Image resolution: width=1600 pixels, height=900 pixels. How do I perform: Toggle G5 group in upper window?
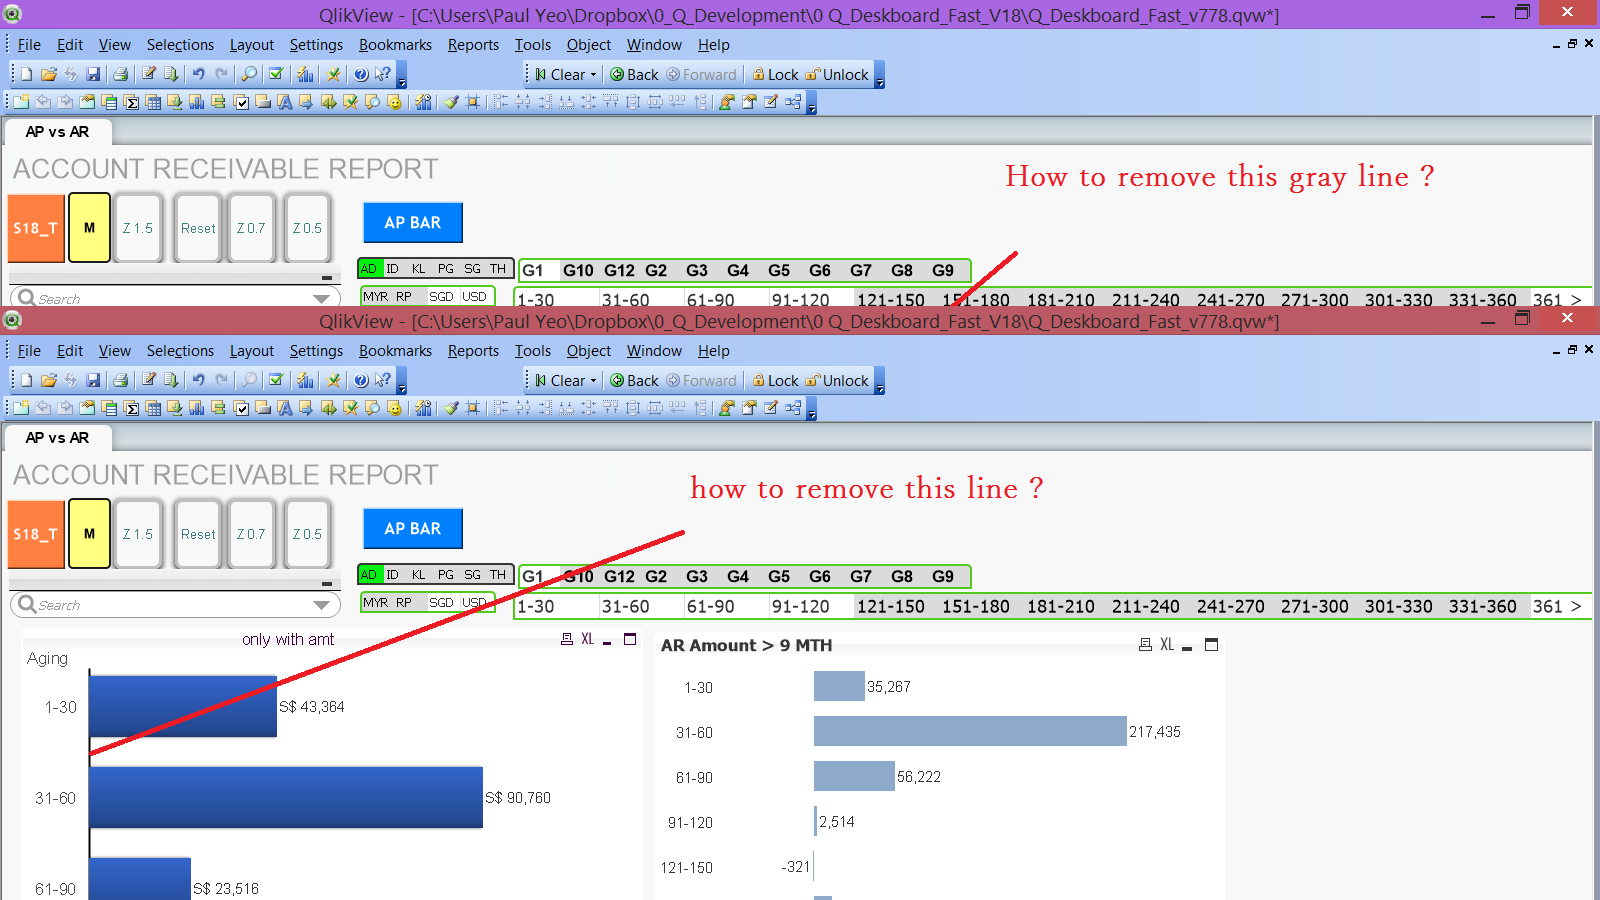coord(779,270)
